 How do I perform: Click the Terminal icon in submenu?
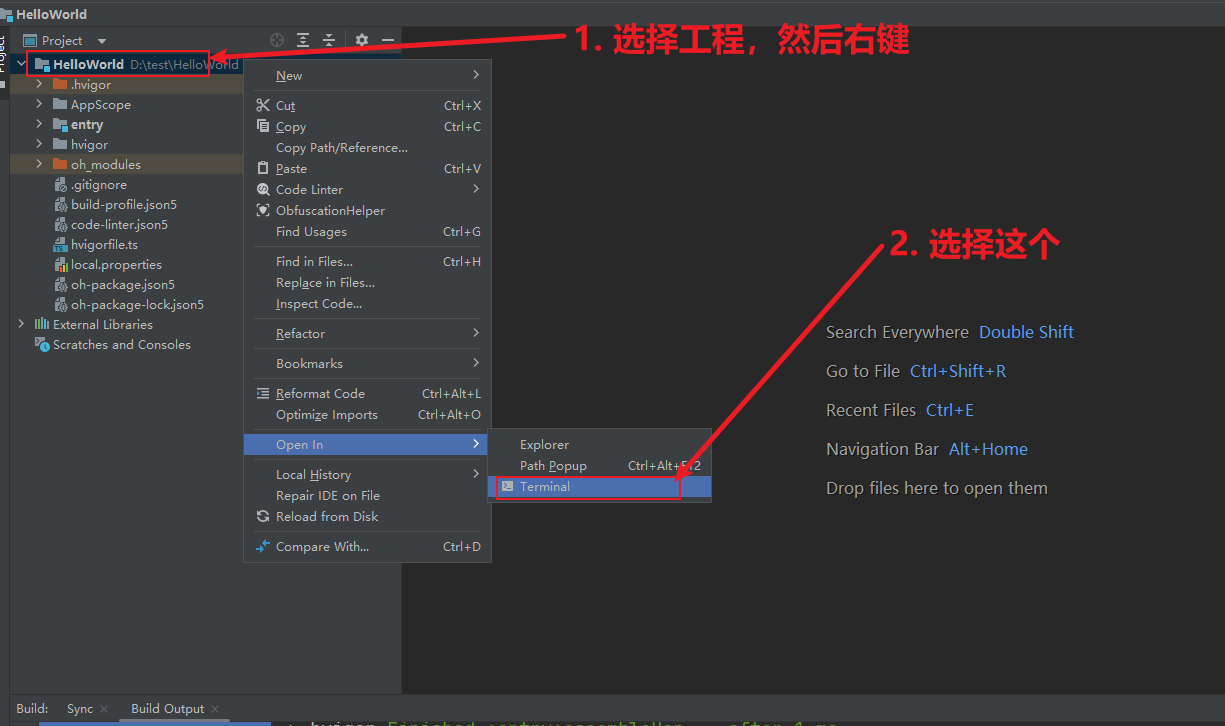[507, 486]
